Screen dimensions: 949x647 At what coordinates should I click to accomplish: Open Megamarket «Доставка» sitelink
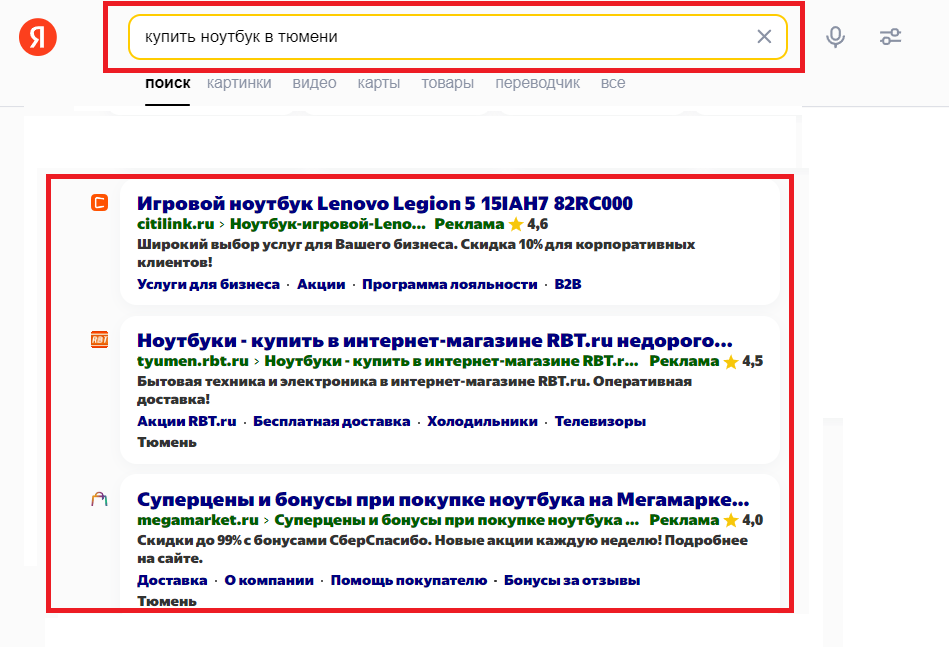[172, 580]
